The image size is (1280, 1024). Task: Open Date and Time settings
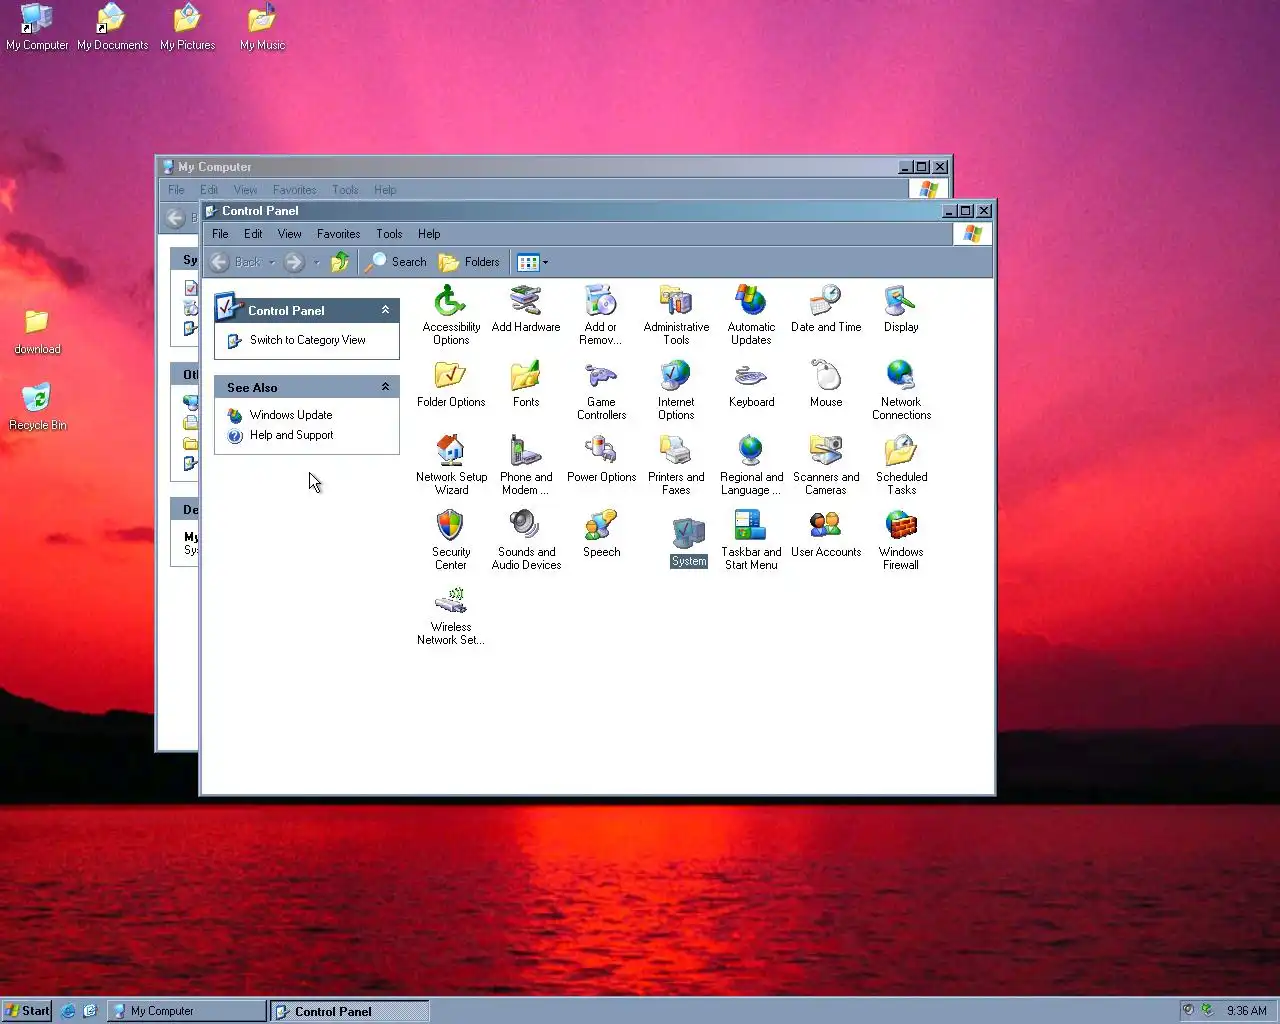(x=826, y=309)
